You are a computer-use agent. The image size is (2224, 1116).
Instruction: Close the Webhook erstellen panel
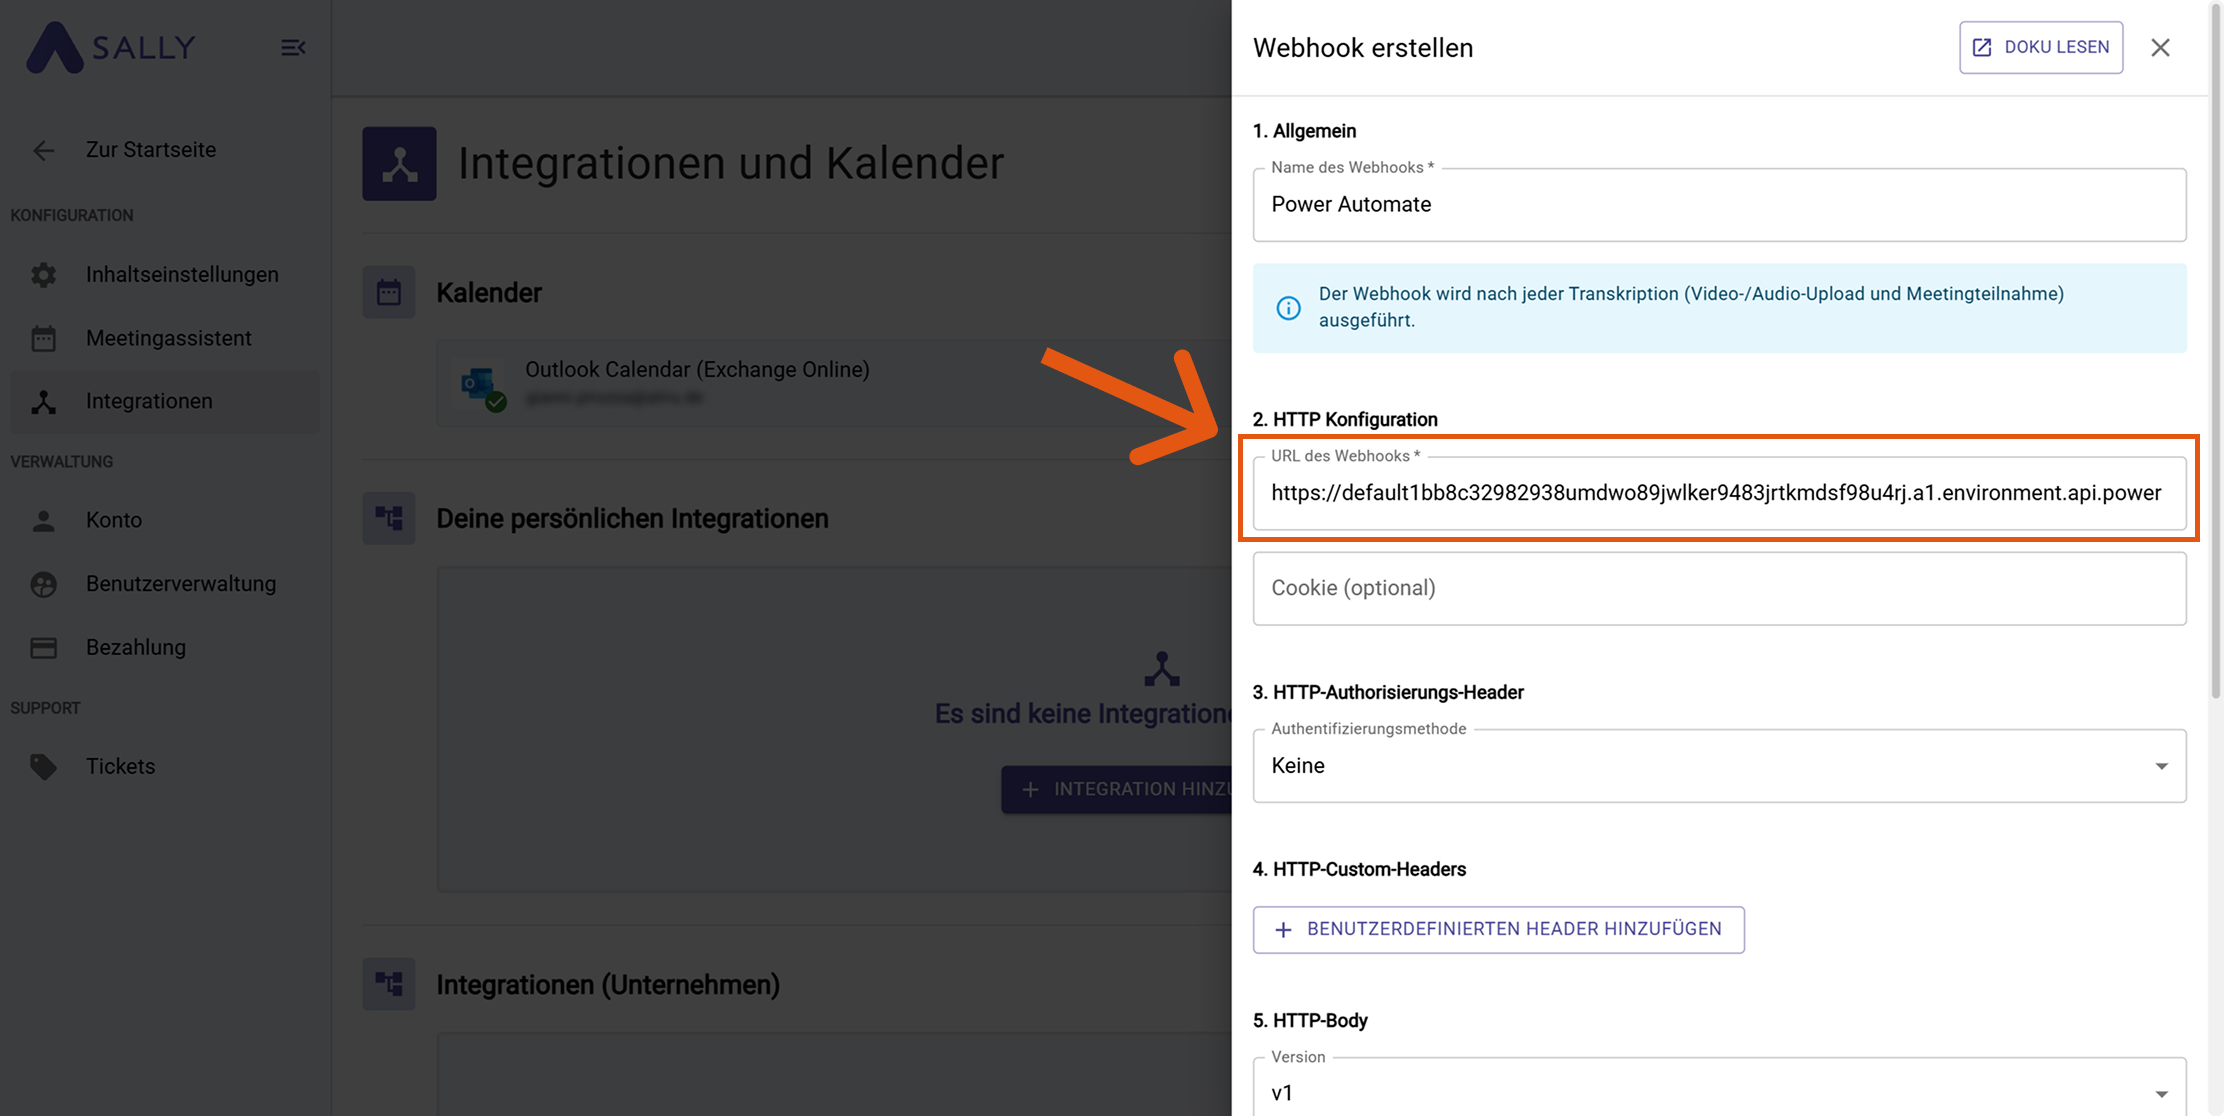coord(2160,48)
